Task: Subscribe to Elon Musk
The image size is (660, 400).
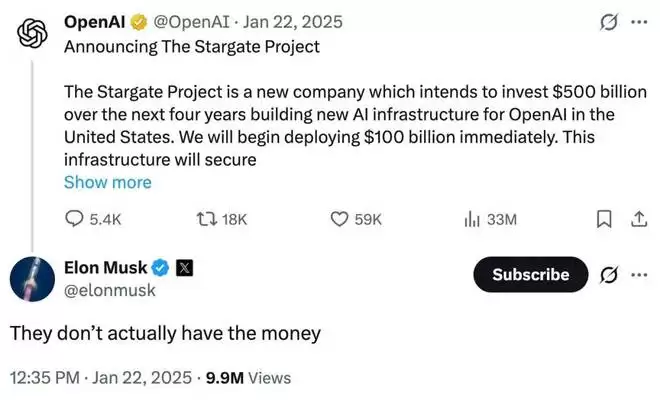Action: pyautogui.click(x=530, y=275)
